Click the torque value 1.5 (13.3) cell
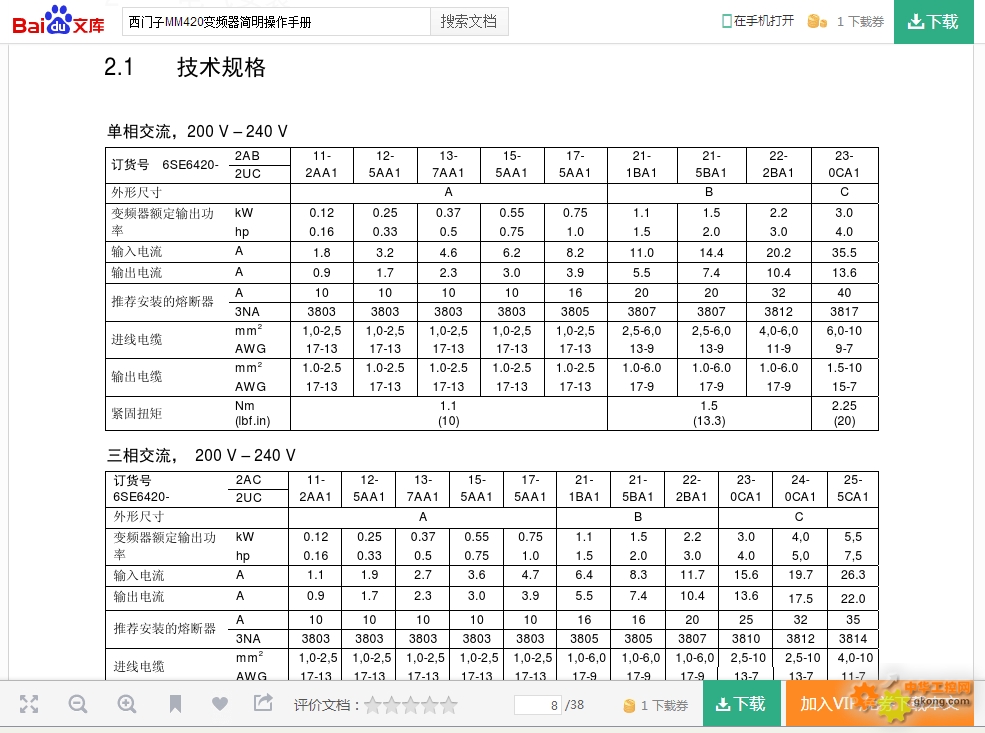Image resolution: width=985 pixels, height=733 pixels. click(709, 413)
